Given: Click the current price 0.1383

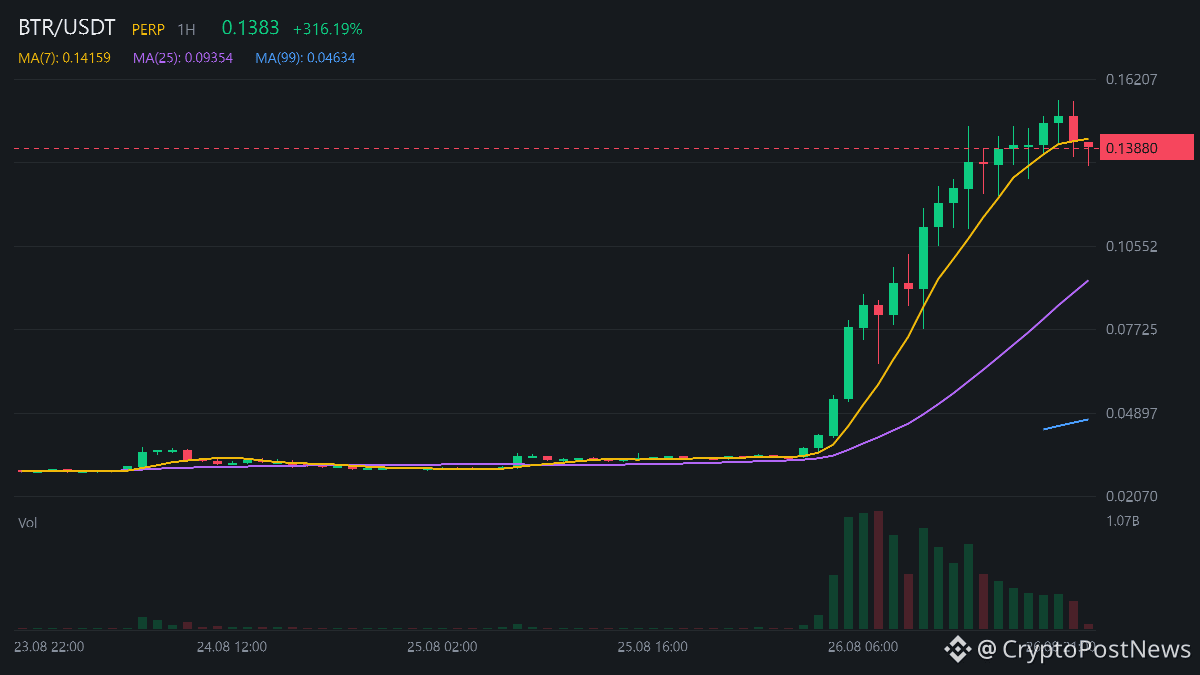Looking at the screenshot, I should click(x=251, y=28).
